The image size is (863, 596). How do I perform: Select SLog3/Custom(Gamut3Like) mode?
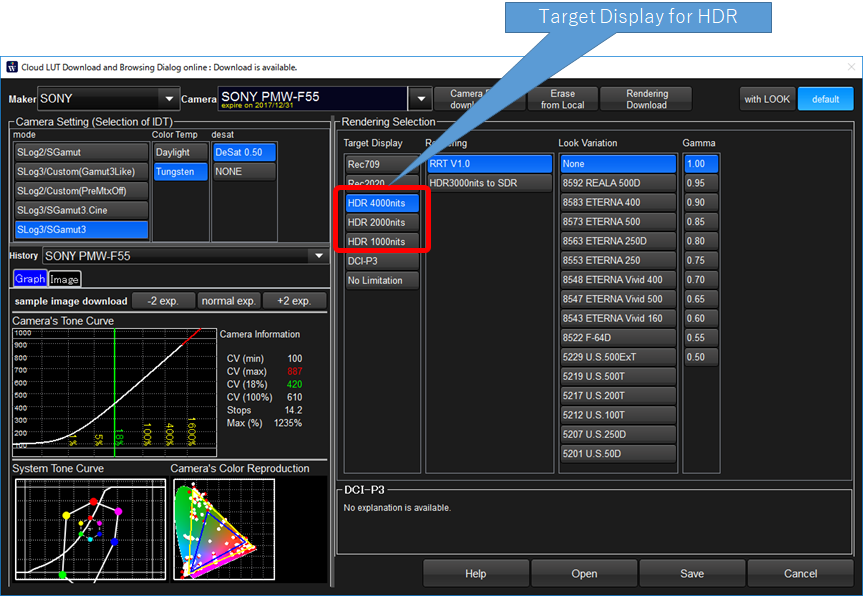[x=81, y=172]
